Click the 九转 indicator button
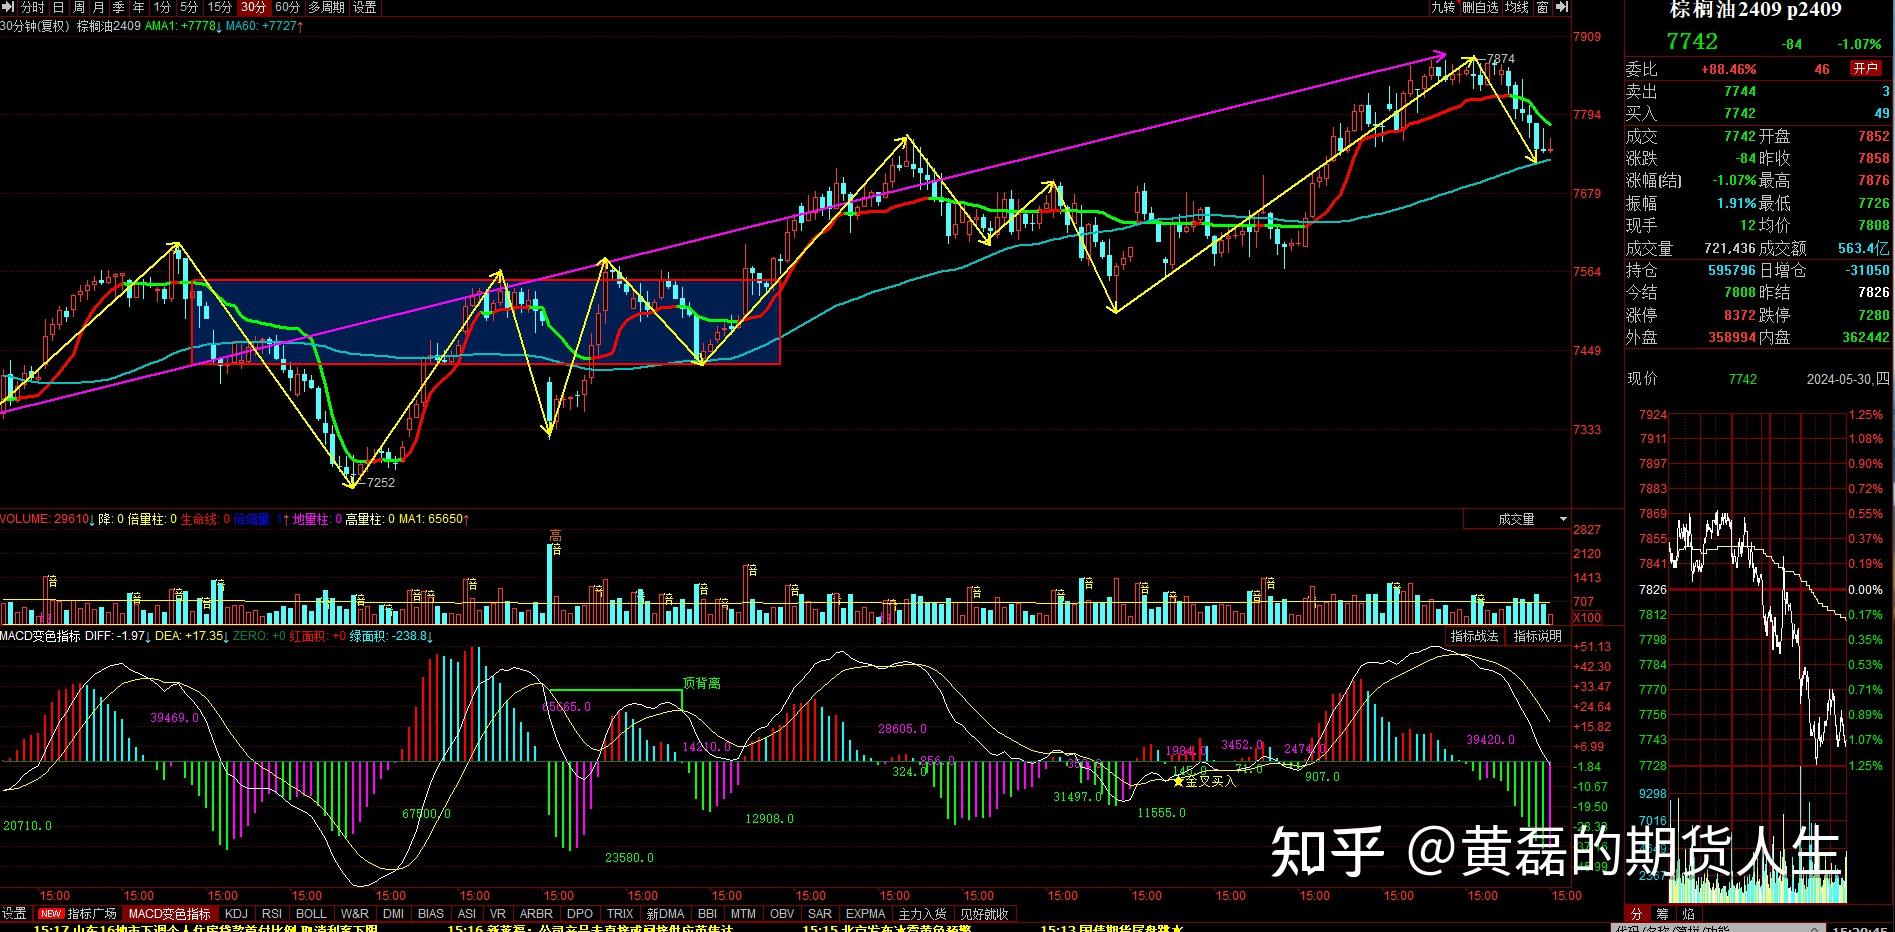This screenshot has height=932, width=1895. 1443,7
